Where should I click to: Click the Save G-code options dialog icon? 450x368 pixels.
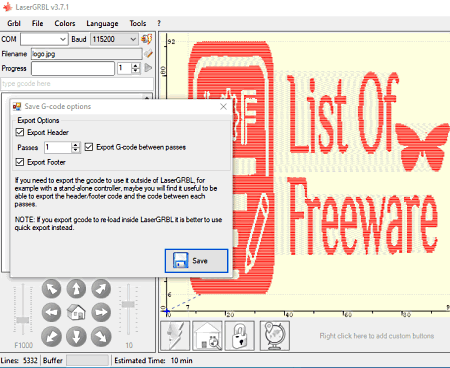click(x=17, y=106)
